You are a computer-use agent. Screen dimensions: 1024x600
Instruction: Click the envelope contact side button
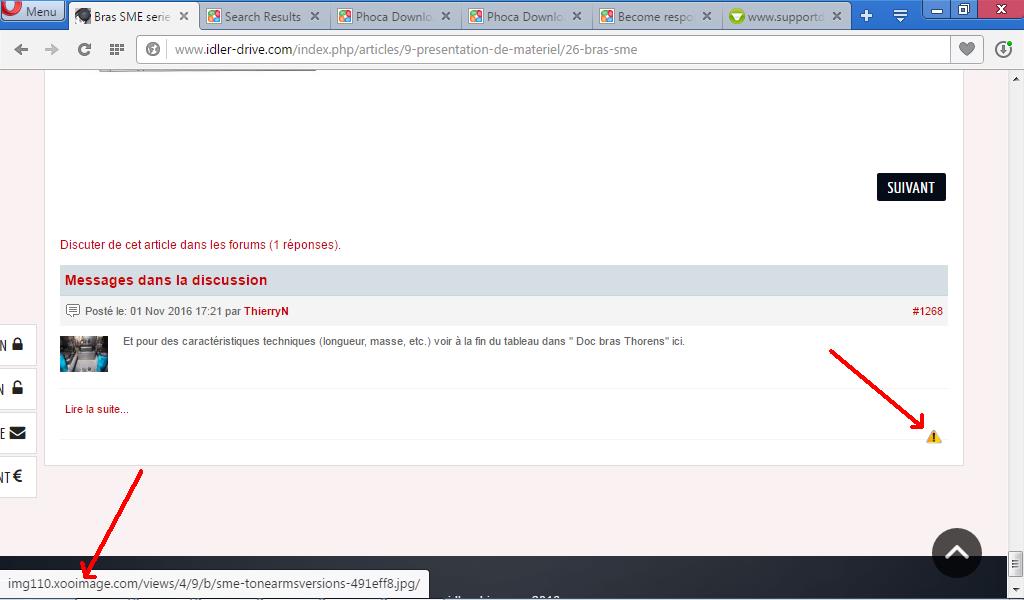(18, 433)
